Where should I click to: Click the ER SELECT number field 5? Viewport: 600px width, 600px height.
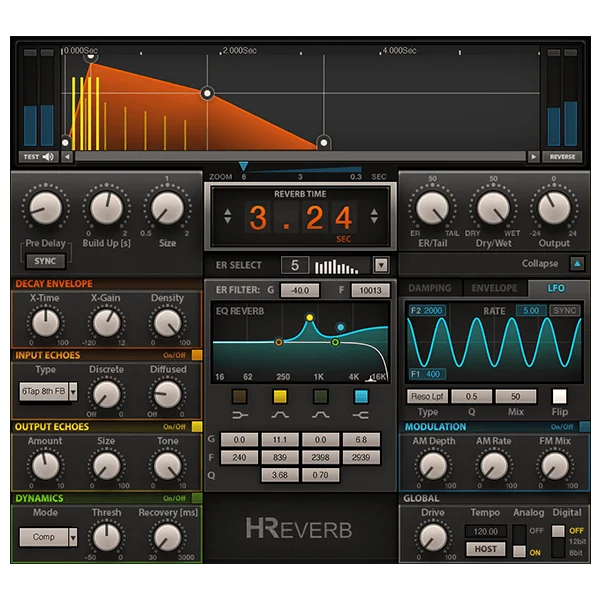[295, 265]
